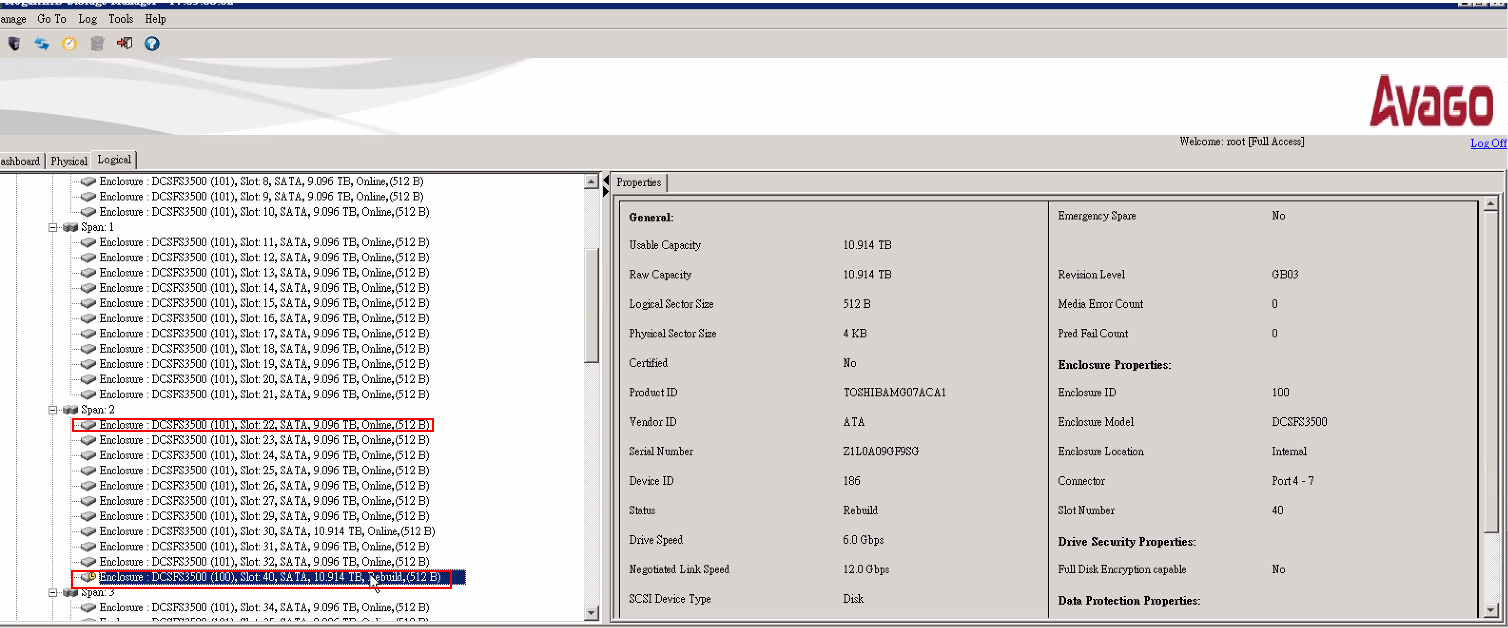
Task: Click the yellow clock toolbar icon
Action: 68,43
